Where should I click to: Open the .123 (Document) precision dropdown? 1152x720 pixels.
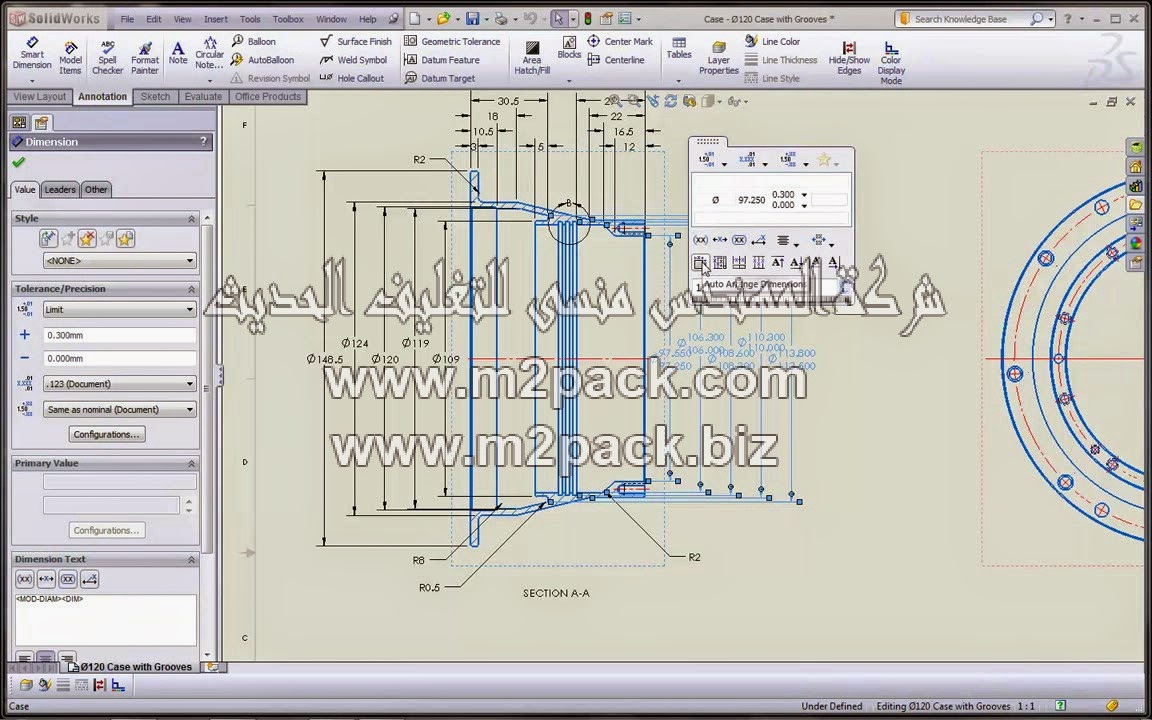pyautogui.click(x=119, y=384)
